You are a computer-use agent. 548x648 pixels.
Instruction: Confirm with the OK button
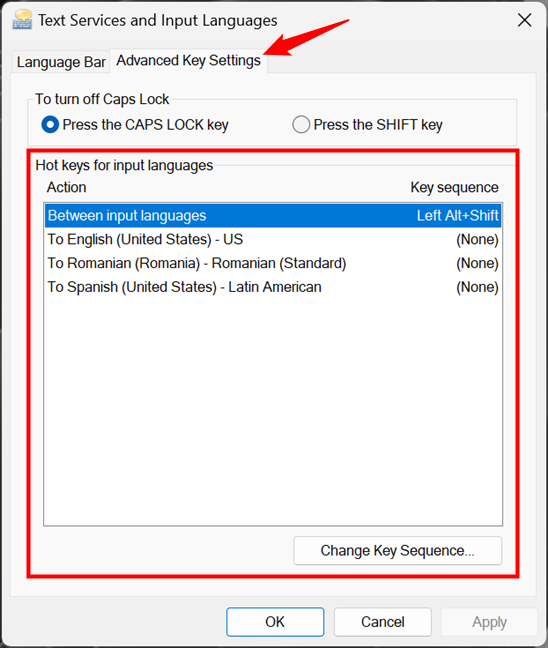pyautogui.click(x=275, y=622)
